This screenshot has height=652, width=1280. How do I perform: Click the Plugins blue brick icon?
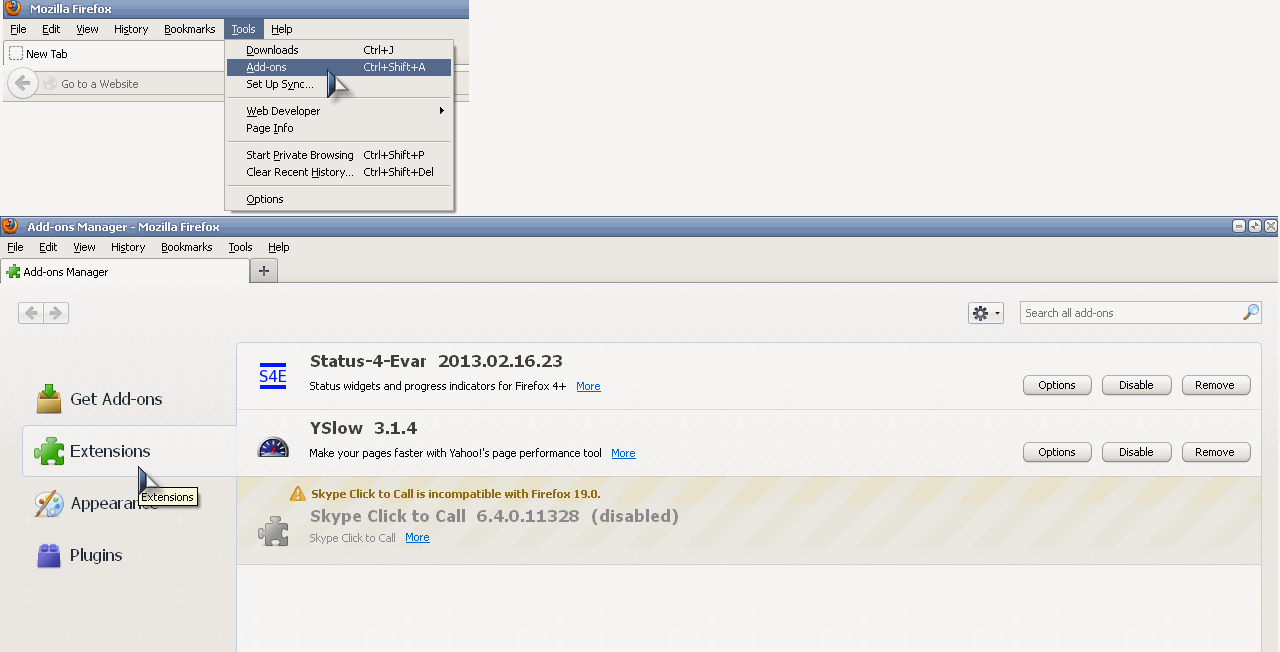[49, 555]
